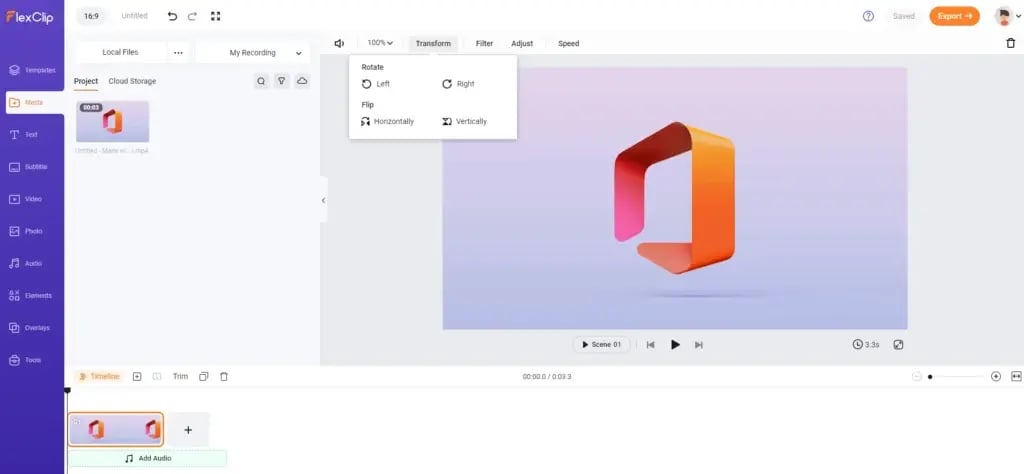Open the 100% volume dropdown
This screenshot has width=1024, height=474.
tap(379, 43)
